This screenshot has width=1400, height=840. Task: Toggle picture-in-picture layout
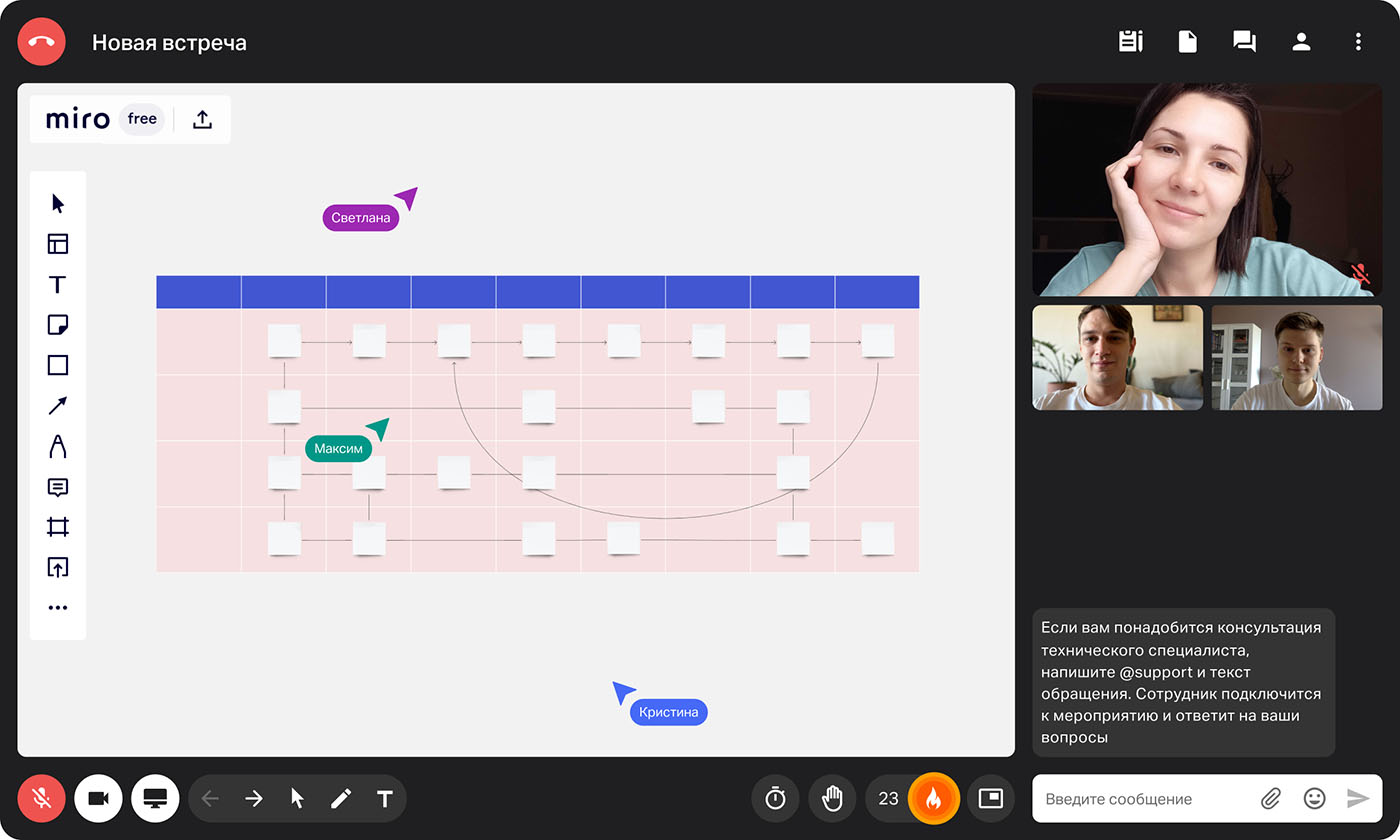990,798
